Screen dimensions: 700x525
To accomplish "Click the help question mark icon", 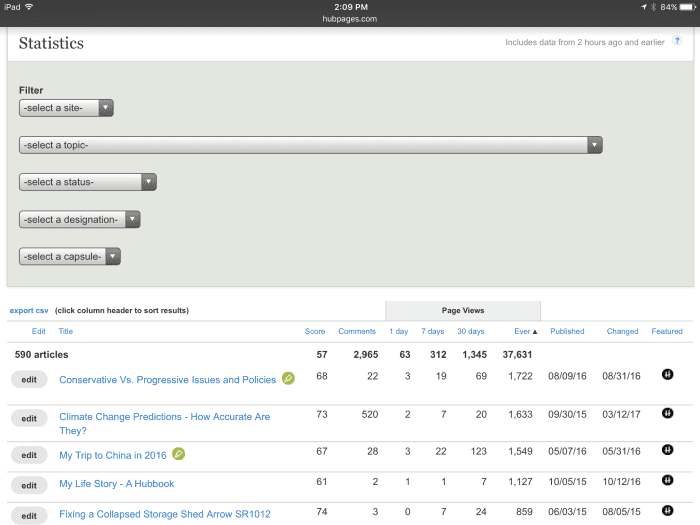I will [x=677, y=42].
